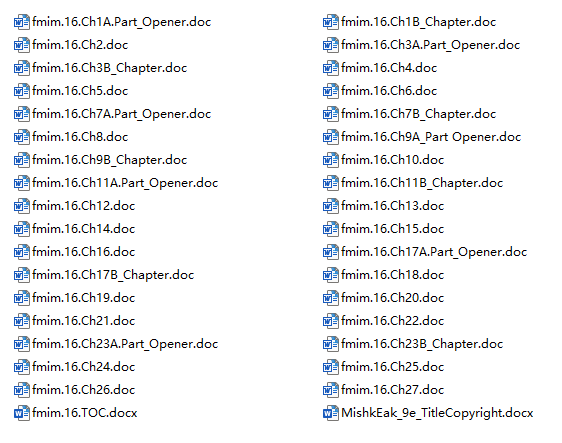Viewport: 562px width, 443px height.
Task: Select file name fmim.16.Ch17A.Part_Opener.doc
Action: tap(434, 252)
